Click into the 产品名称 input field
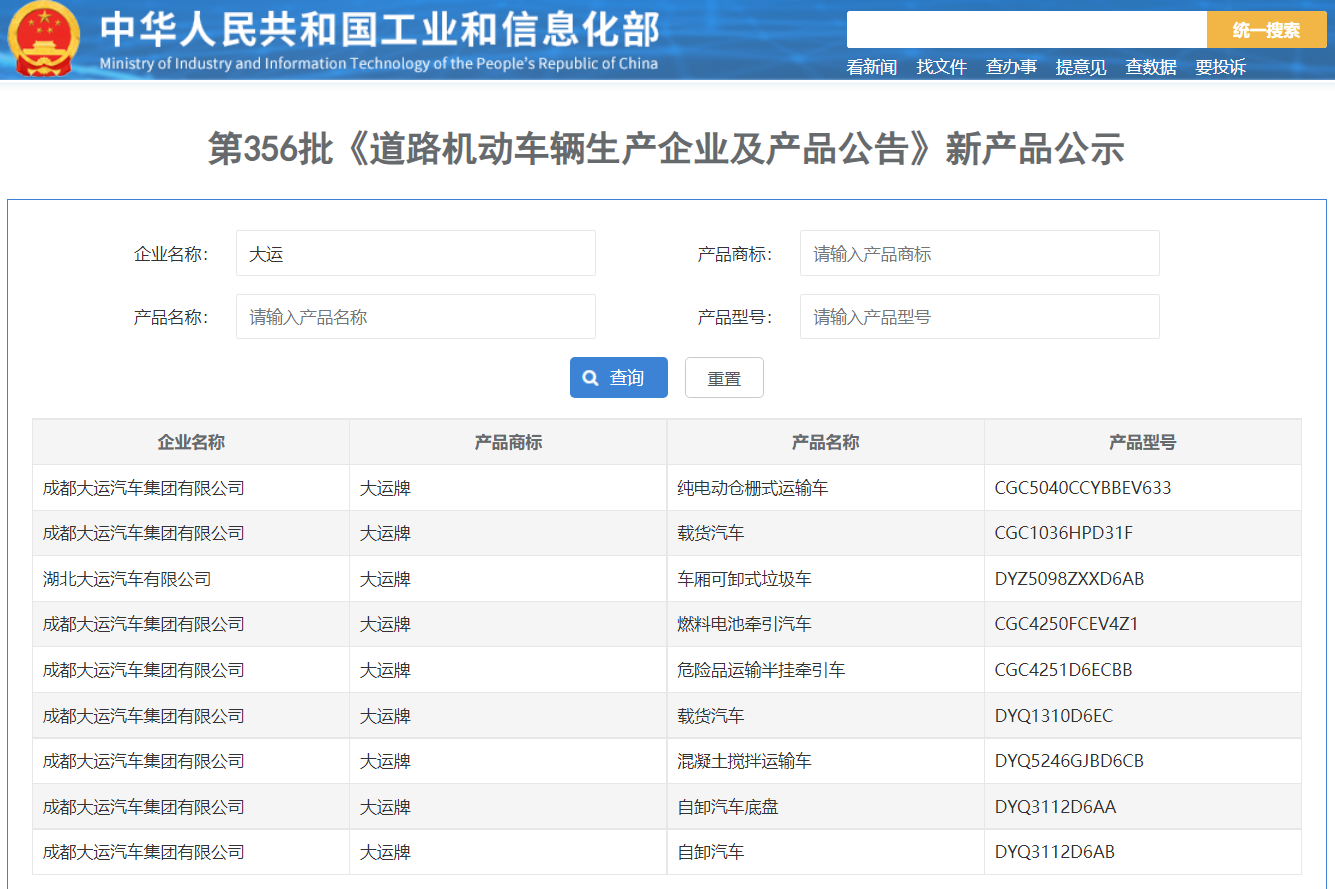This screenshot has height=889, width=1335. (x=415, y=317)
